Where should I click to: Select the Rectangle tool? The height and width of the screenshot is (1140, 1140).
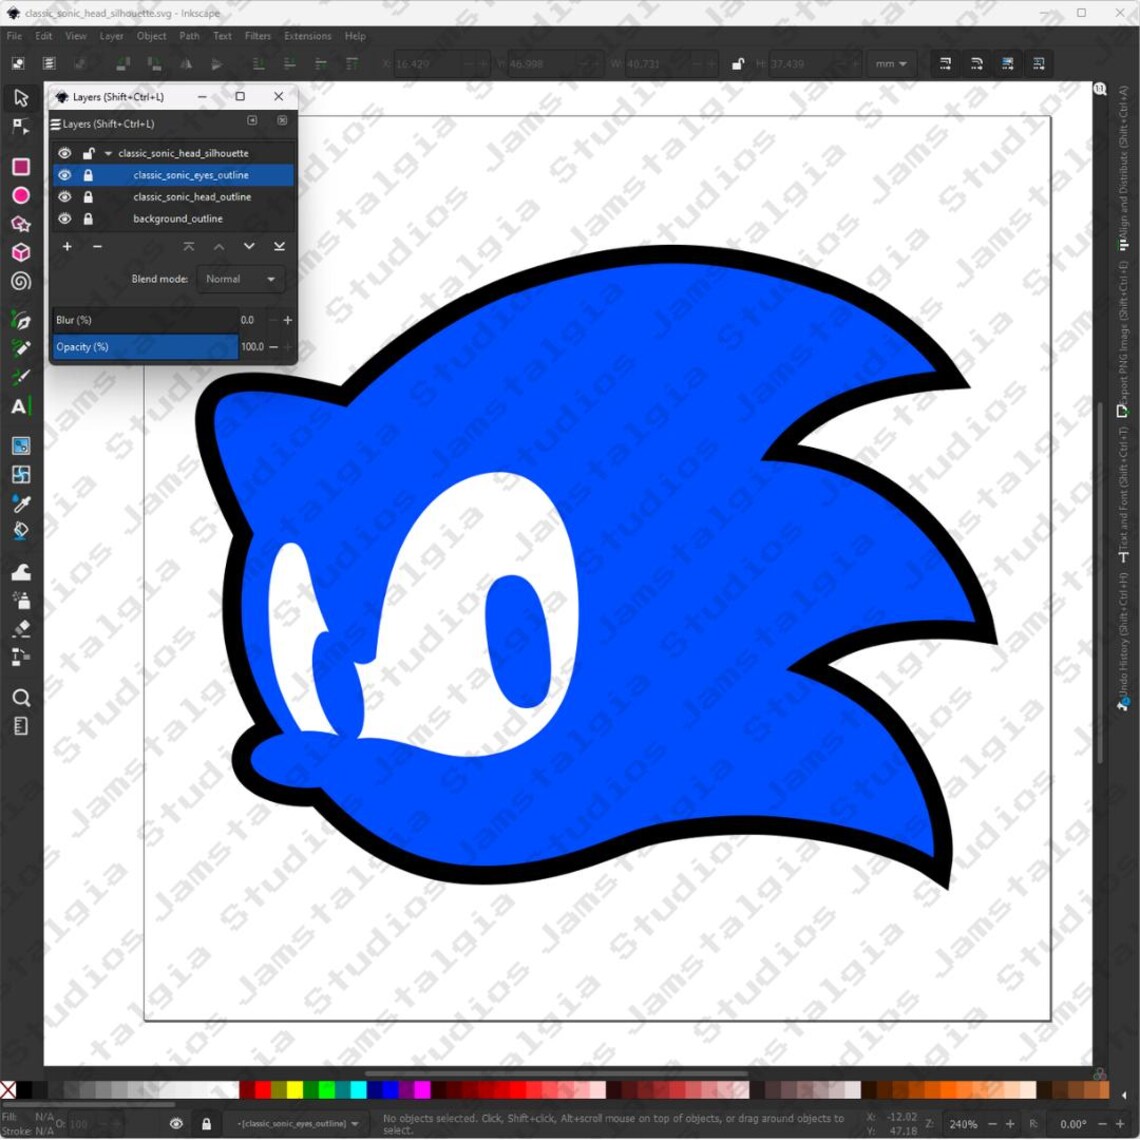(x=20, y=167)
